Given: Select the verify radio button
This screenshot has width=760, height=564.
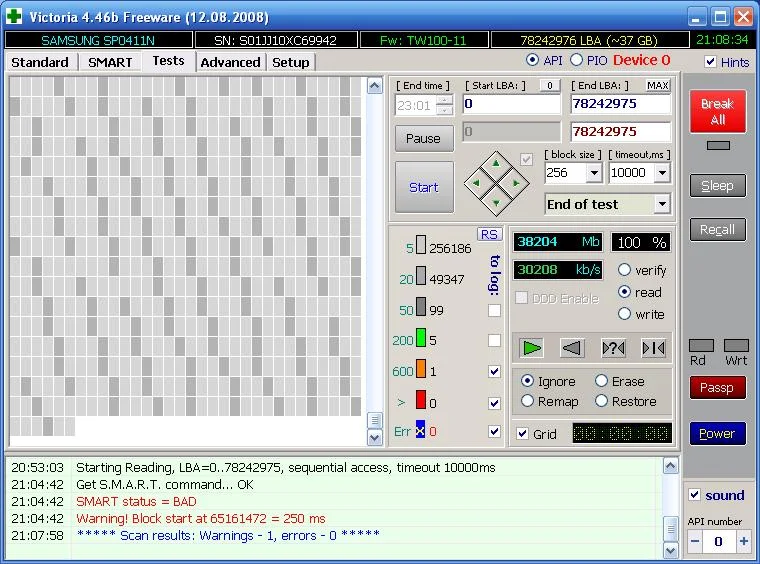Looking at the screenshot, I should pyautogui.click(x=625, y=270).
